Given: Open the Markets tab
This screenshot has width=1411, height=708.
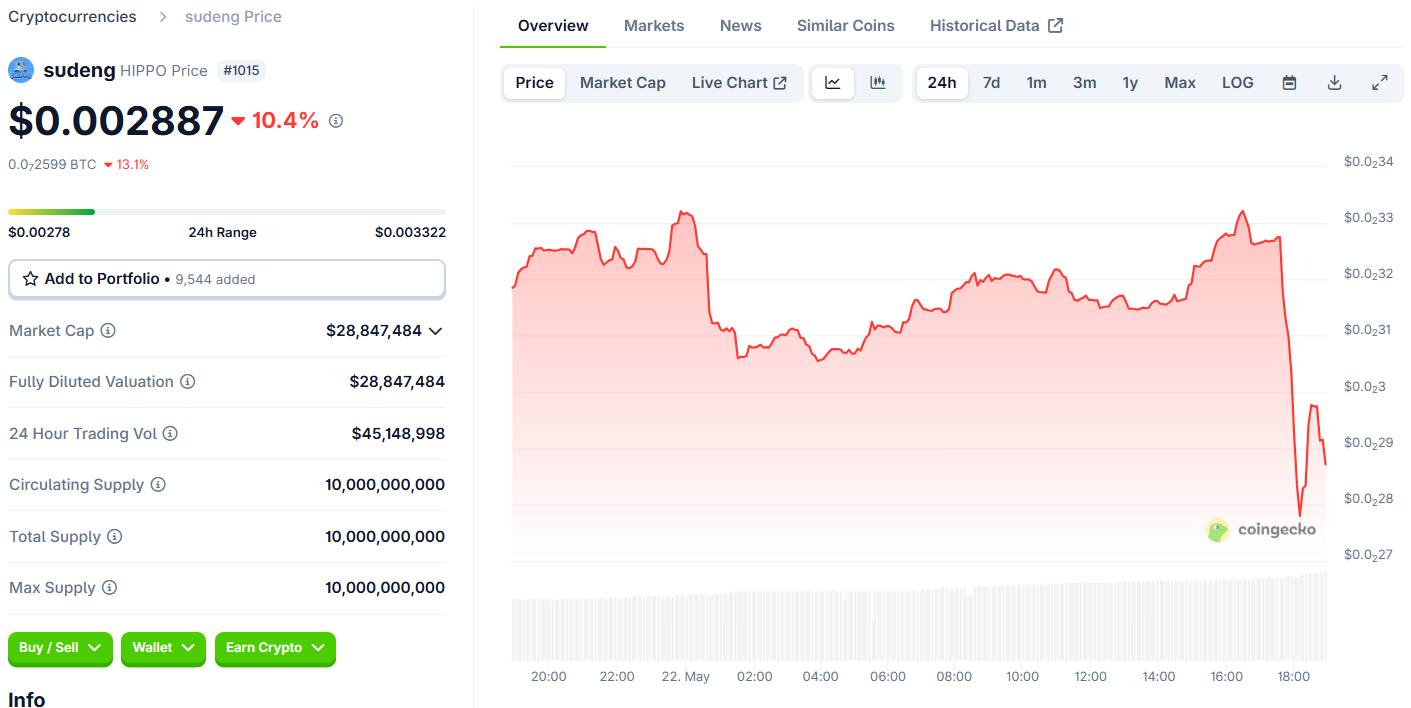Looking at the screenshot, I should (654, 26).
